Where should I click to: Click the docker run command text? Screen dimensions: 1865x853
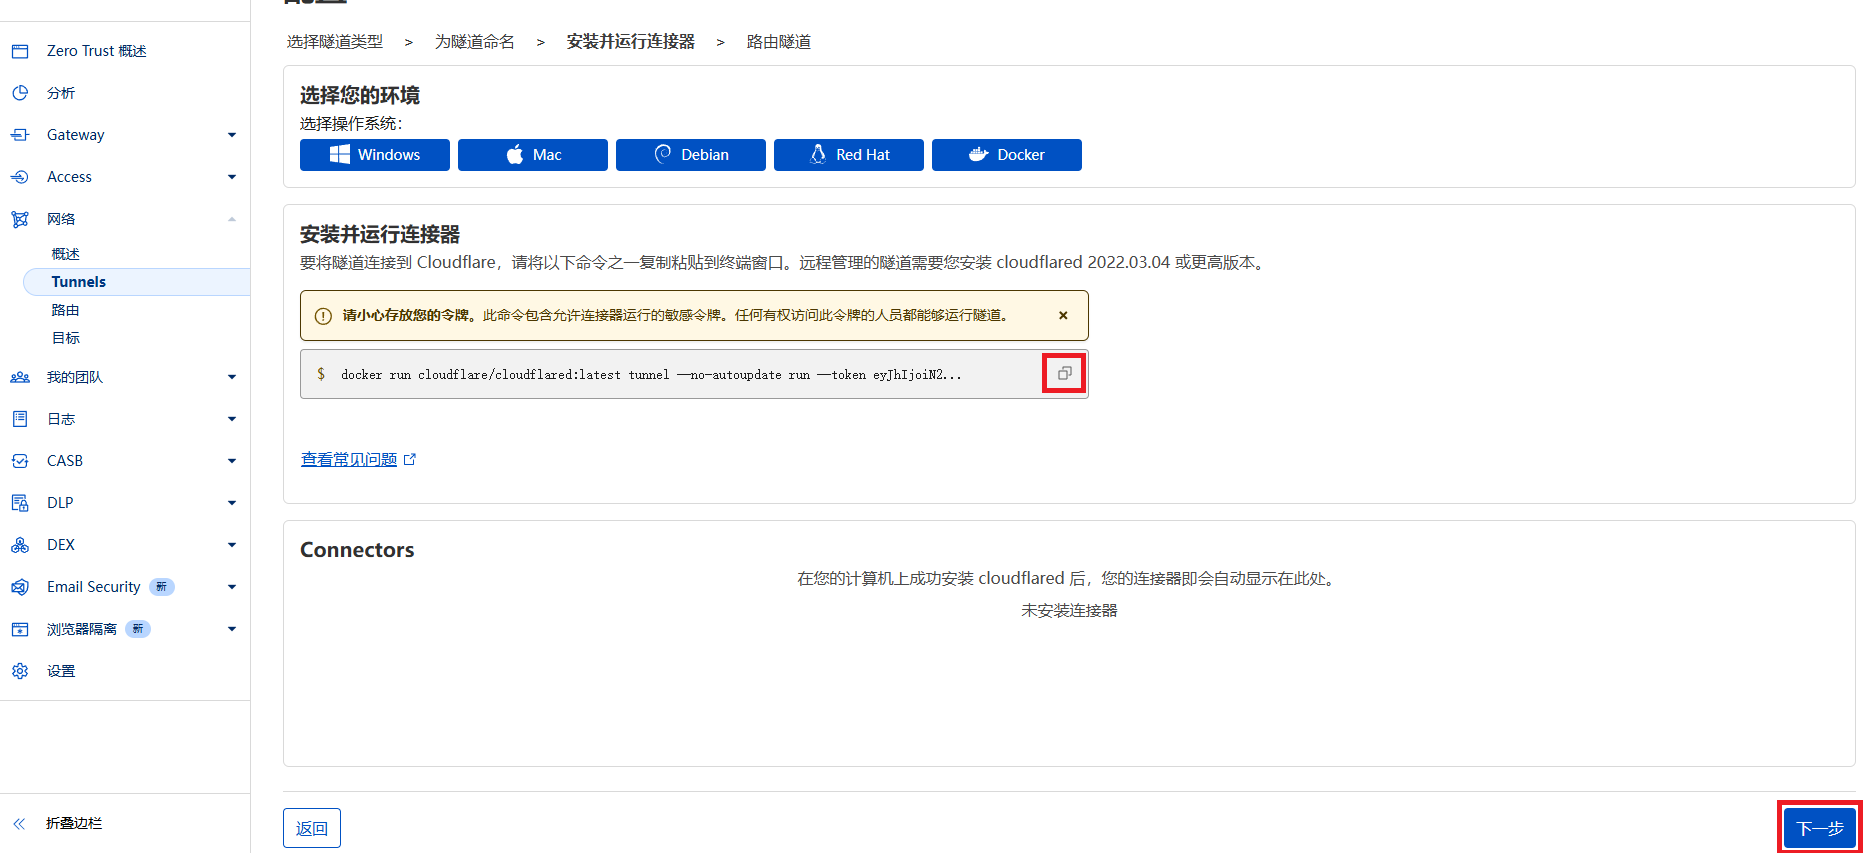click(x=651, y=375)
